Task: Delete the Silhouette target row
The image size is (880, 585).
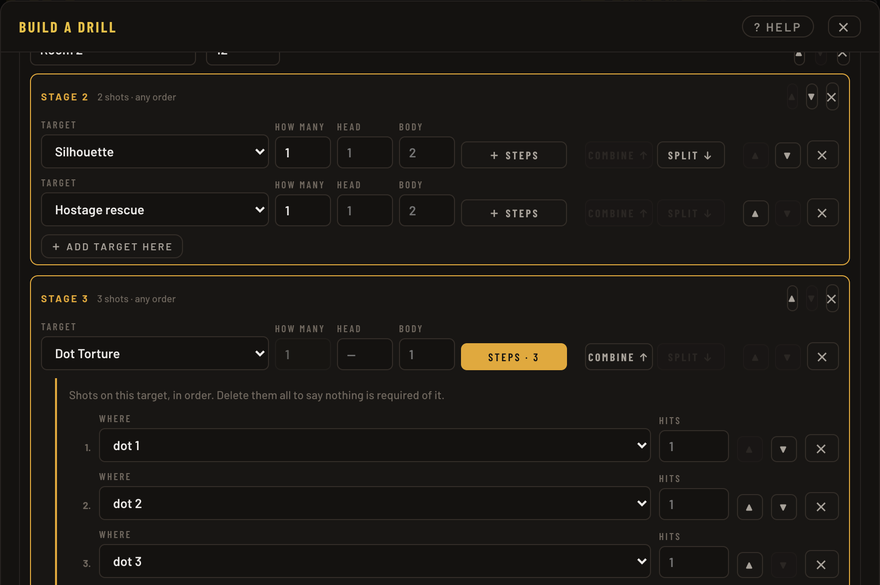Action: coord(823,155)
